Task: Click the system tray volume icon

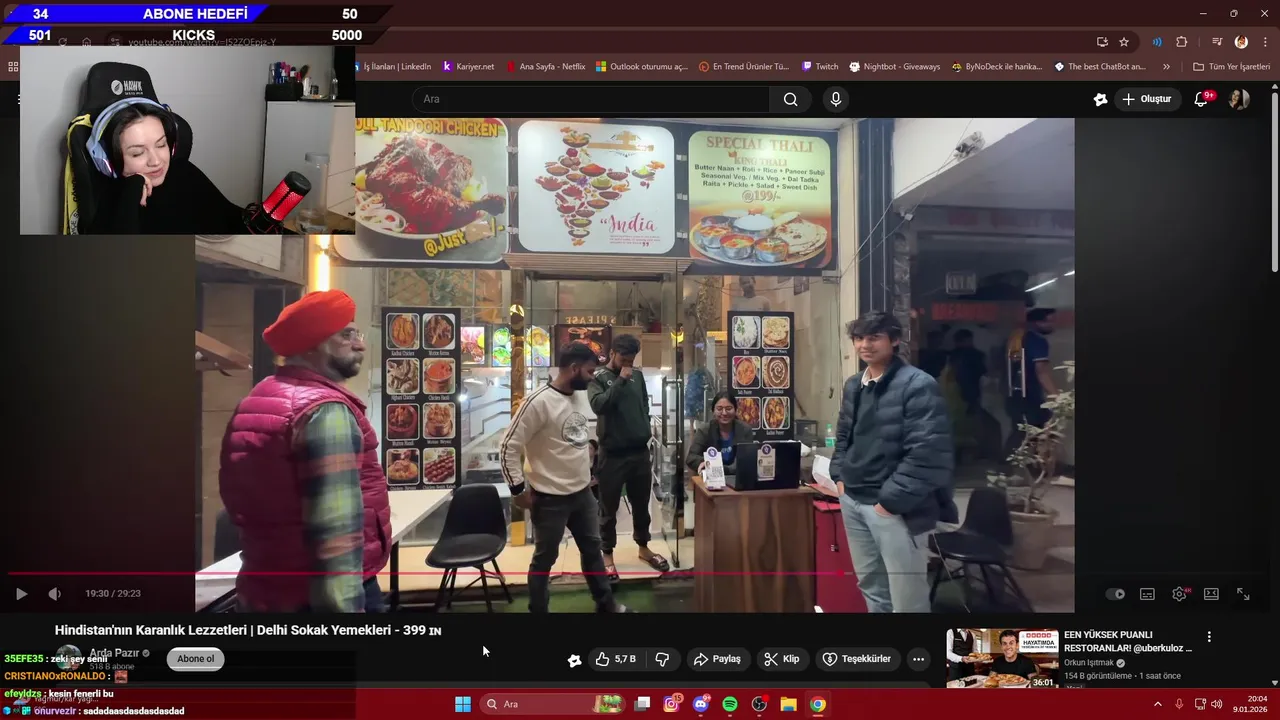Action: click(1217, 704)
